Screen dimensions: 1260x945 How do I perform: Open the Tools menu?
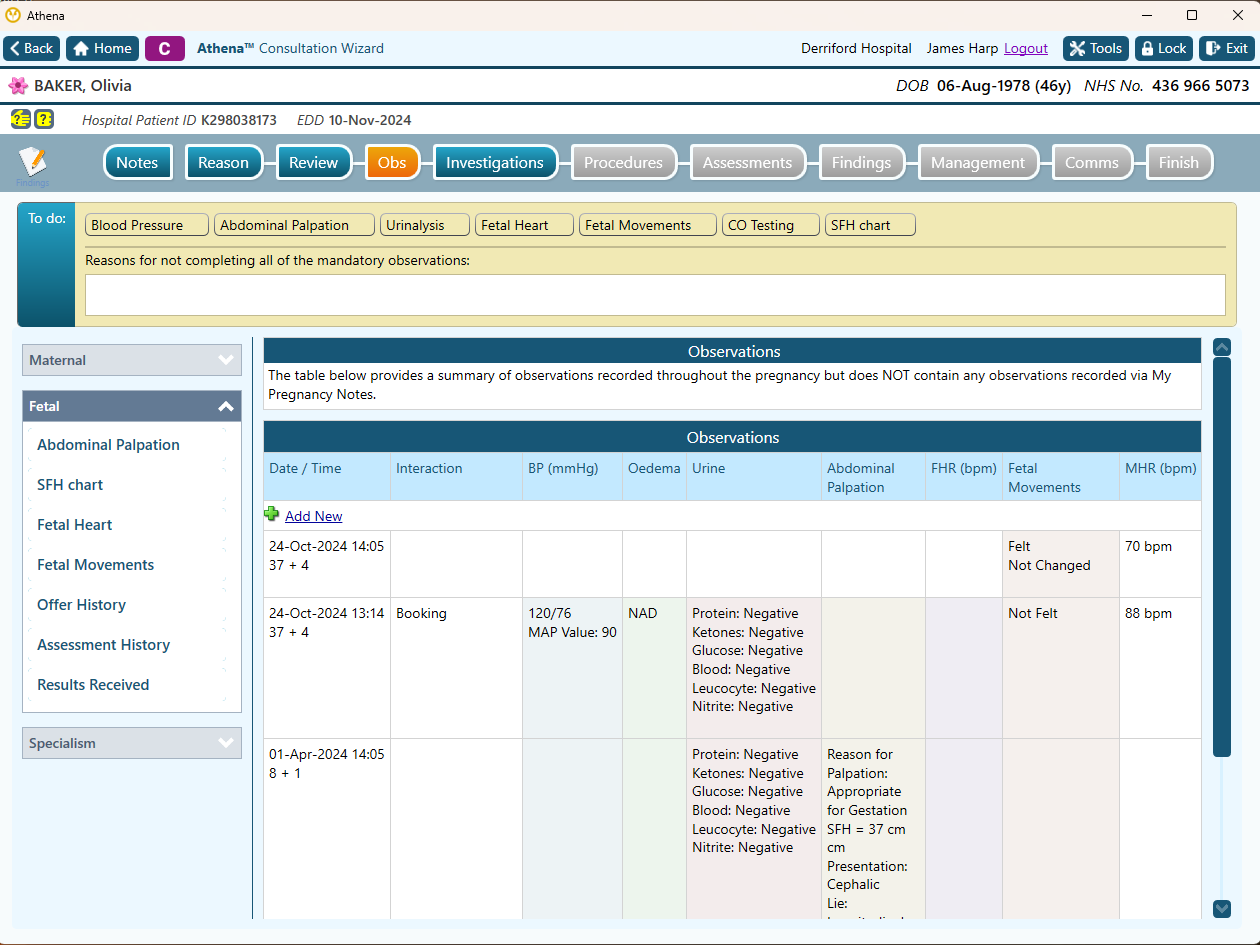pyautogui.click(x=1096, y=48)
